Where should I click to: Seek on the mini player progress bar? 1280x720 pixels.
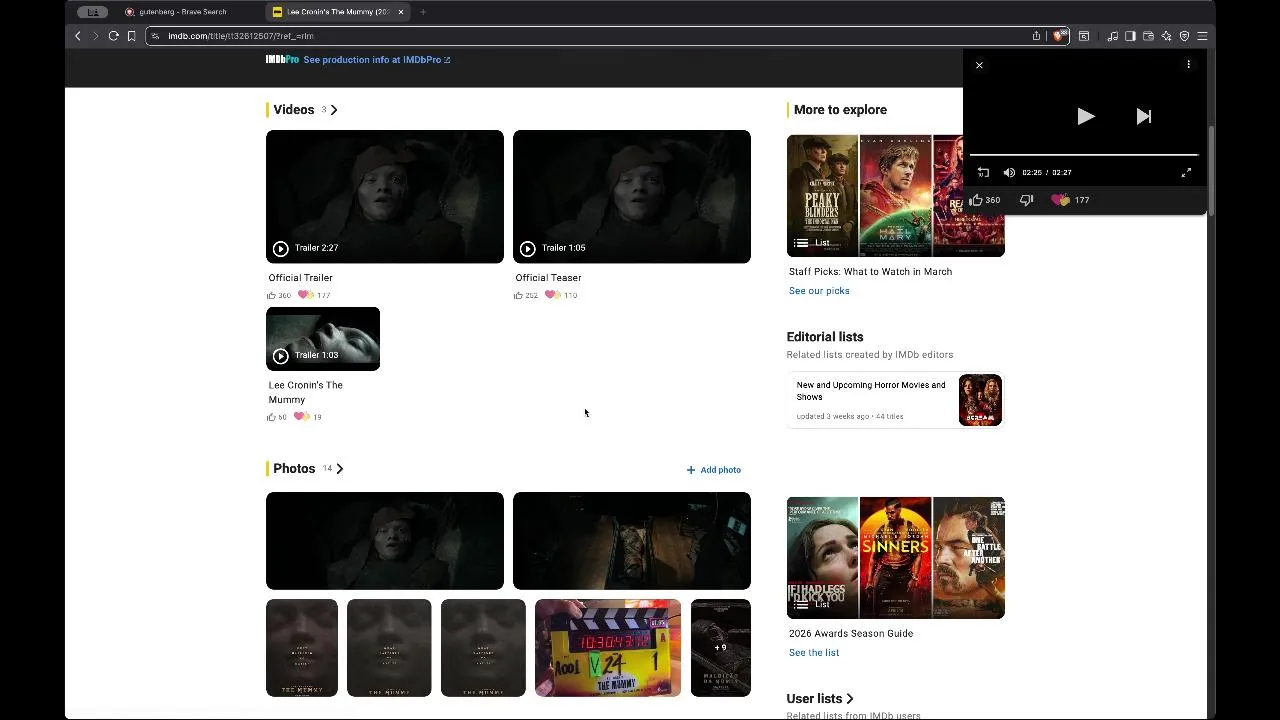point(1084,155)
